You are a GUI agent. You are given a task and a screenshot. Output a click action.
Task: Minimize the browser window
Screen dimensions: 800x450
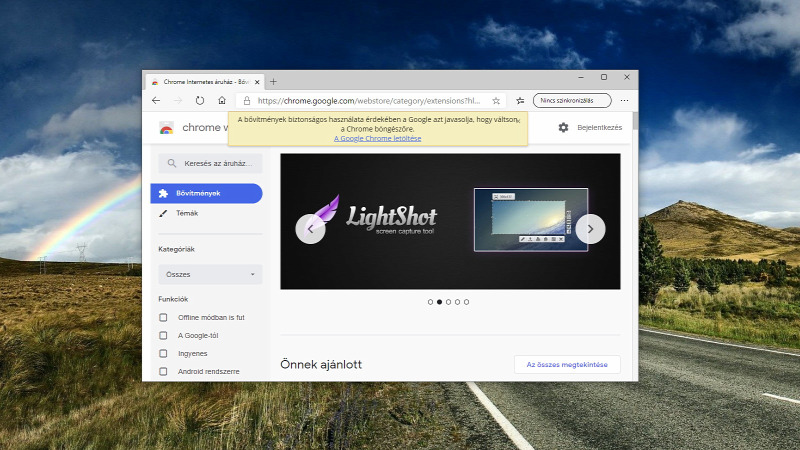[x=581, y=77]
